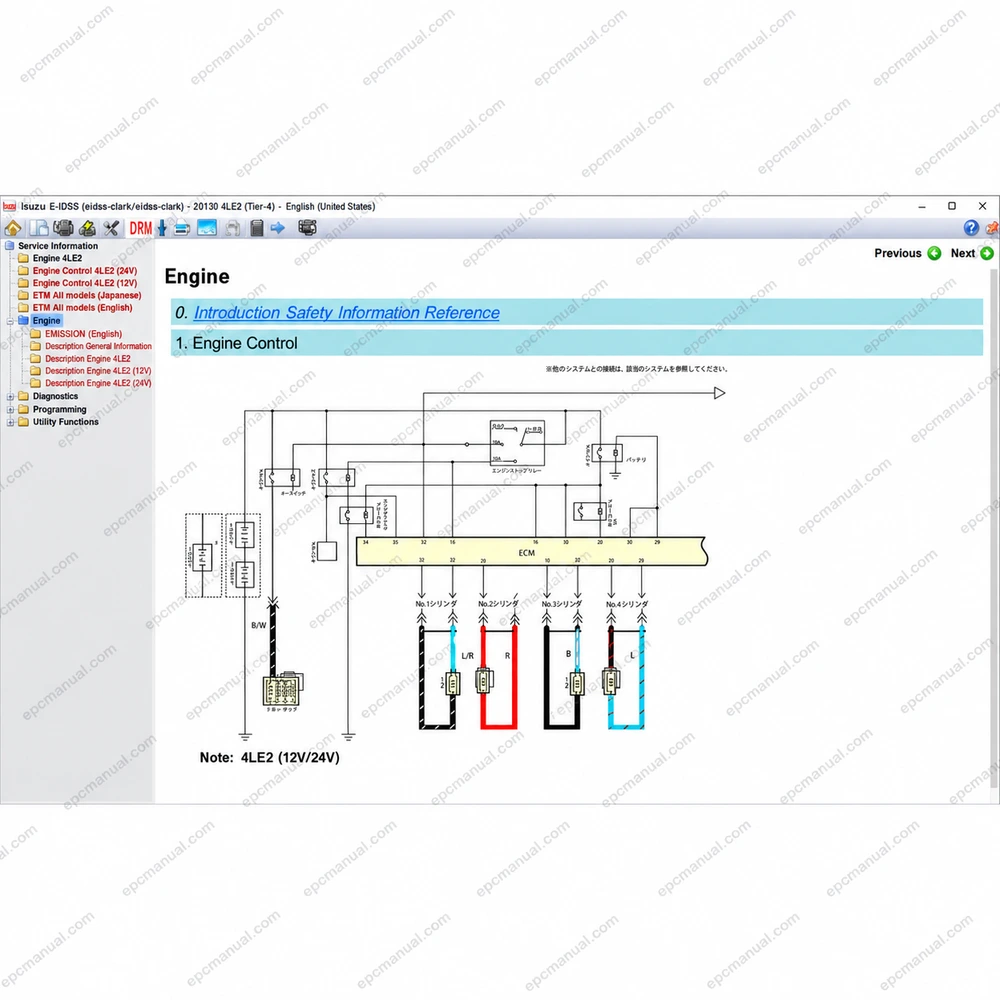Click the Service Information book icon
The height and width of the screenshot is (1000, 1000).
click(10, 246)
